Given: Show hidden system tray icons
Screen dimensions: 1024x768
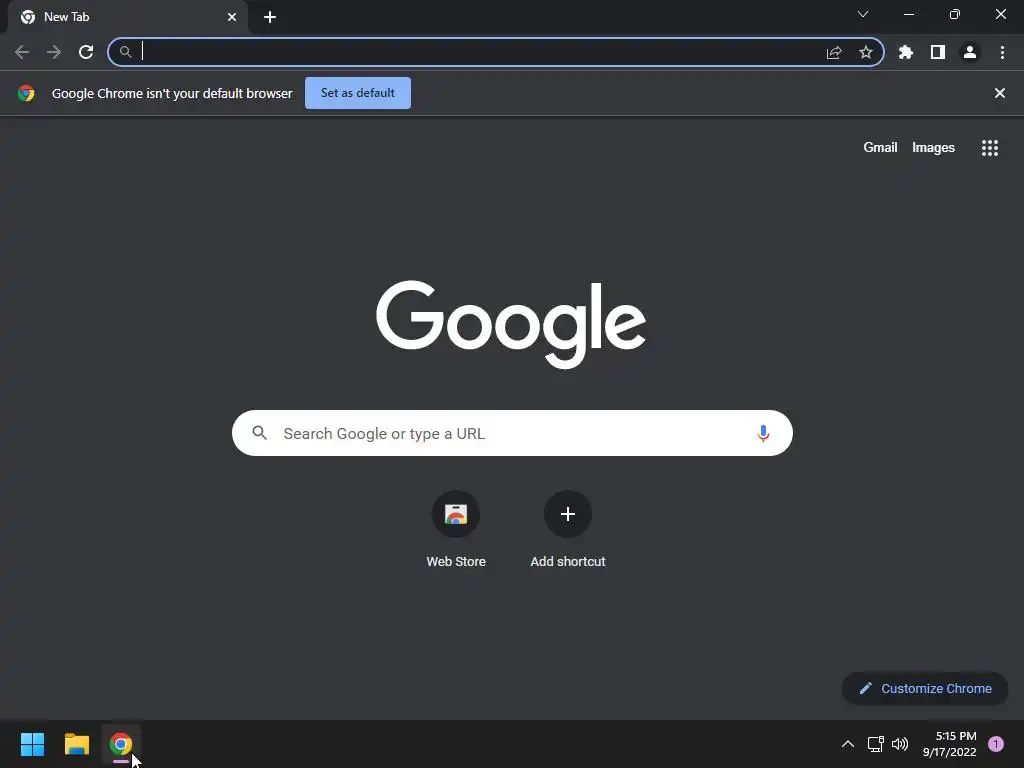Looking at the screenshot, I should click(x=848, y=744).
